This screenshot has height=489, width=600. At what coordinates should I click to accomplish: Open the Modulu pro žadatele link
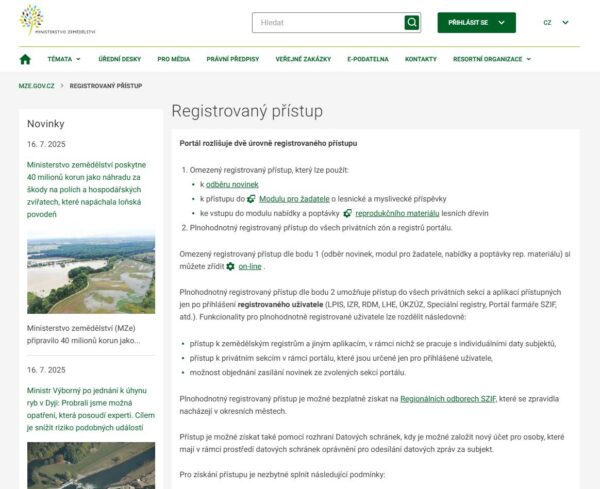coord(294,199)
